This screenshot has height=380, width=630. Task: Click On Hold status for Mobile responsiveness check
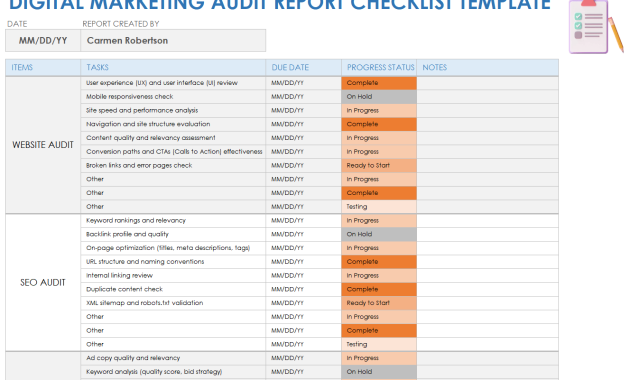pyautogui.click(x=379, y=97)
